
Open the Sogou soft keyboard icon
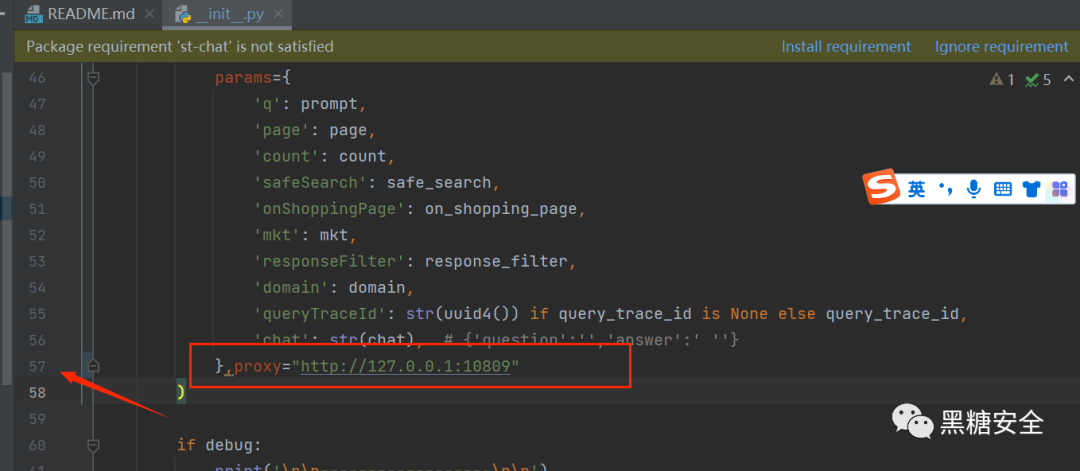1002,189
